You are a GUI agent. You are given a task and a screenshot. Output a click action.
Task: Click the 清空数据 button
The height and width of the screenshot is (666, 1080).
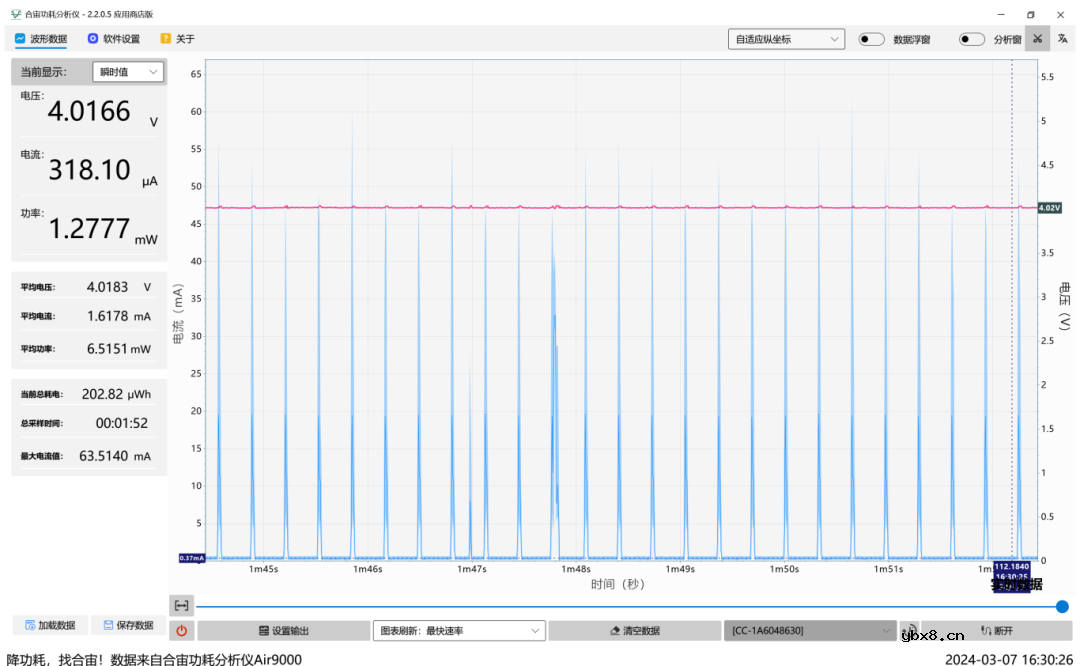coord(634,631)
